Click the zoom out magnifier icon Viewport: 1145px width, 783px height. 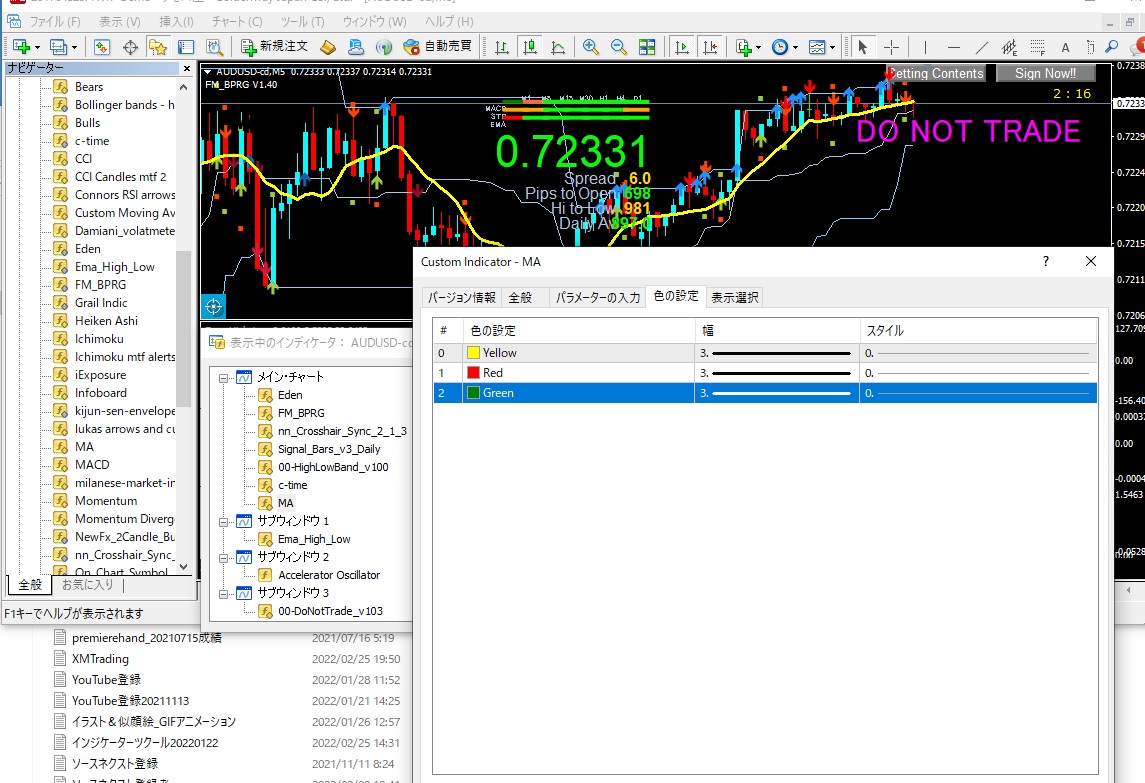point(618,47)
